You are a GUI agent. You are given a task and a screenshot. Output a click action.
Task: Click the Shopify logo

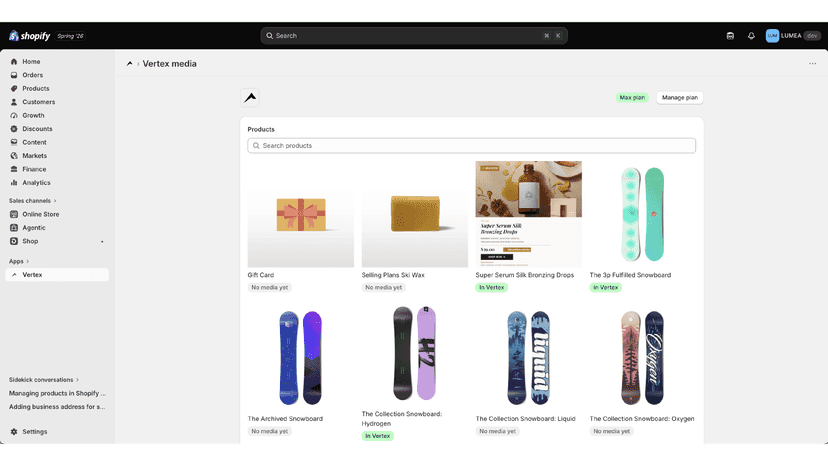30,36
